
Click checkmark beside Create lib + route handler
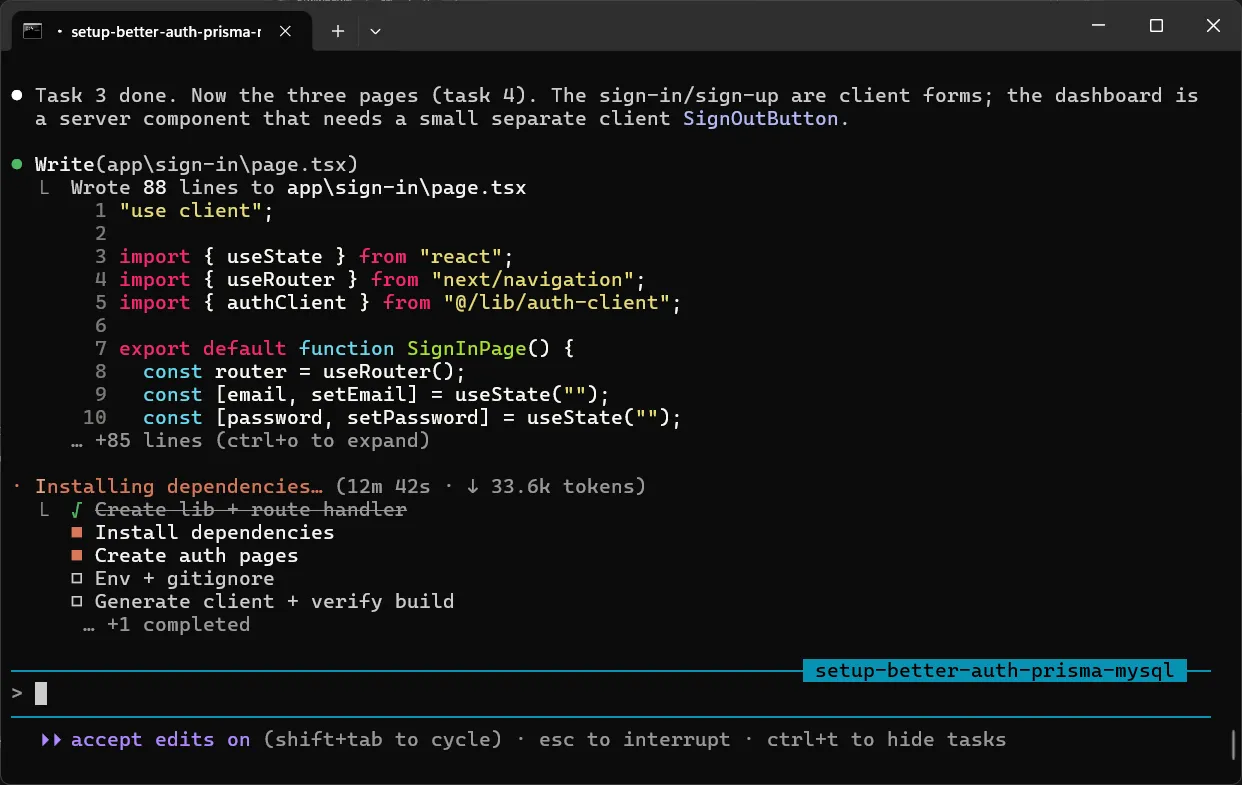click(77, 510)
